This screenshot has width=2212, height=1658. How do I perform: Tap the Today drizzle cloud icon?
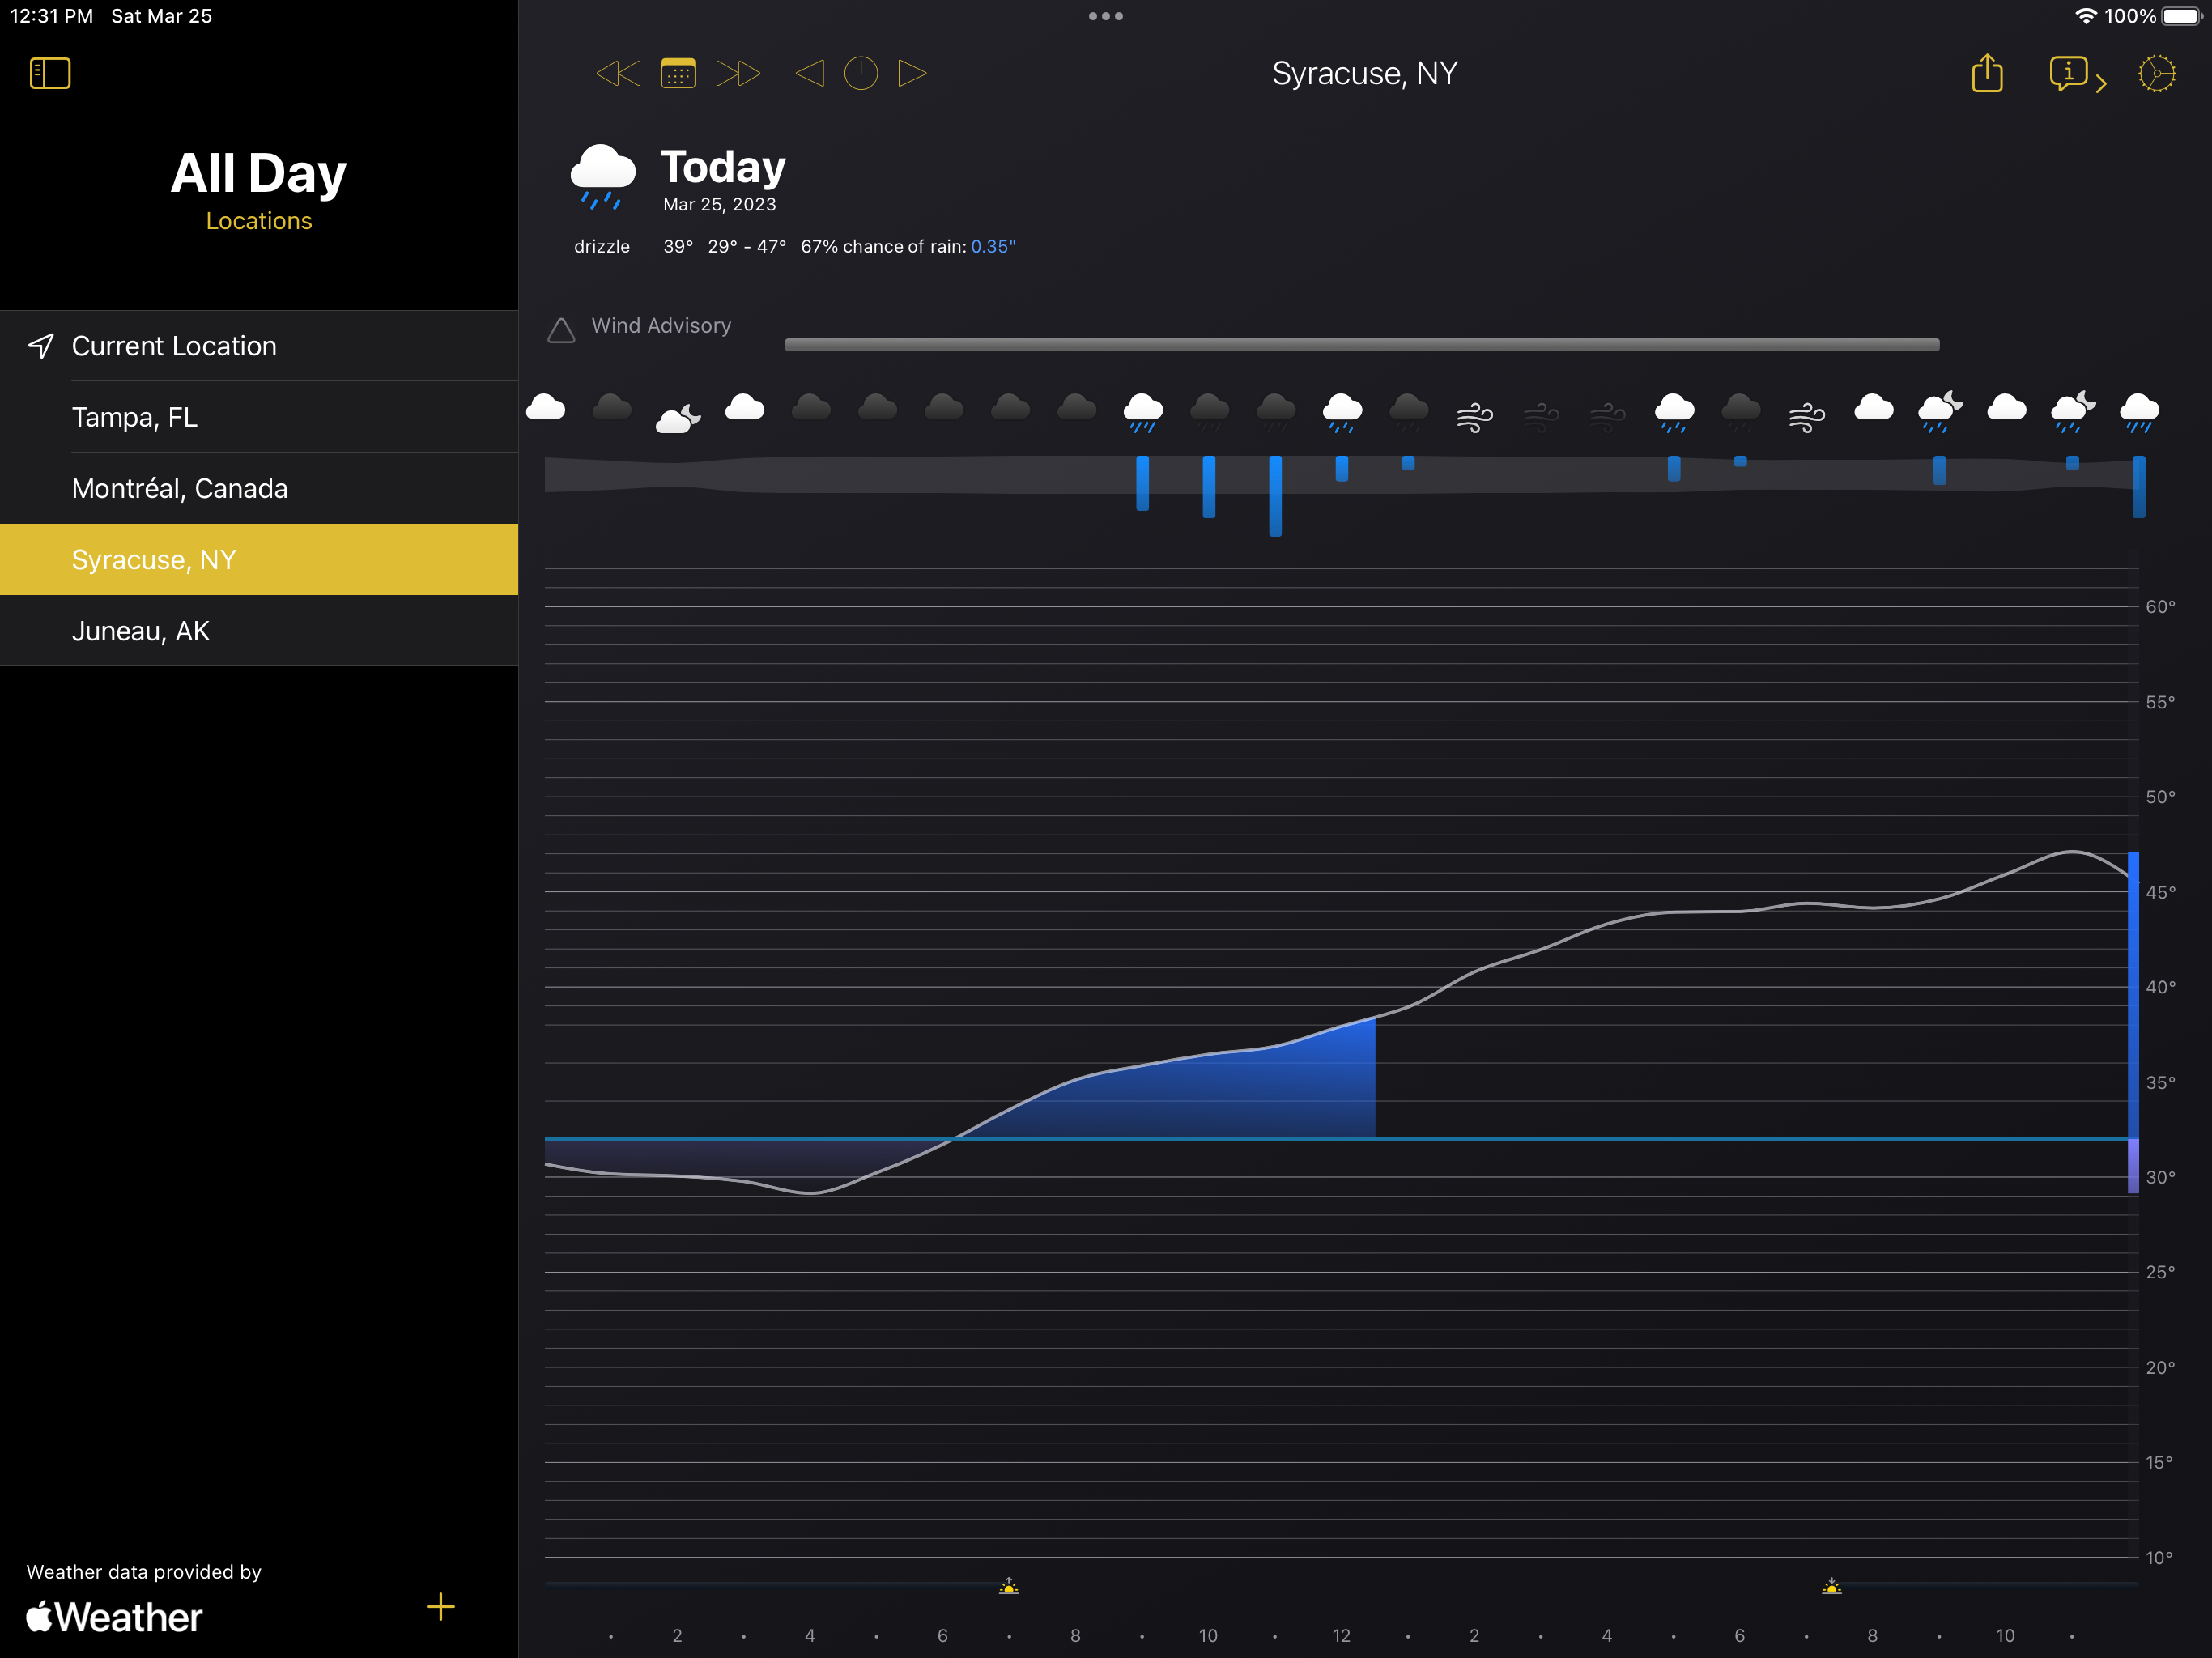click(602, 176)
